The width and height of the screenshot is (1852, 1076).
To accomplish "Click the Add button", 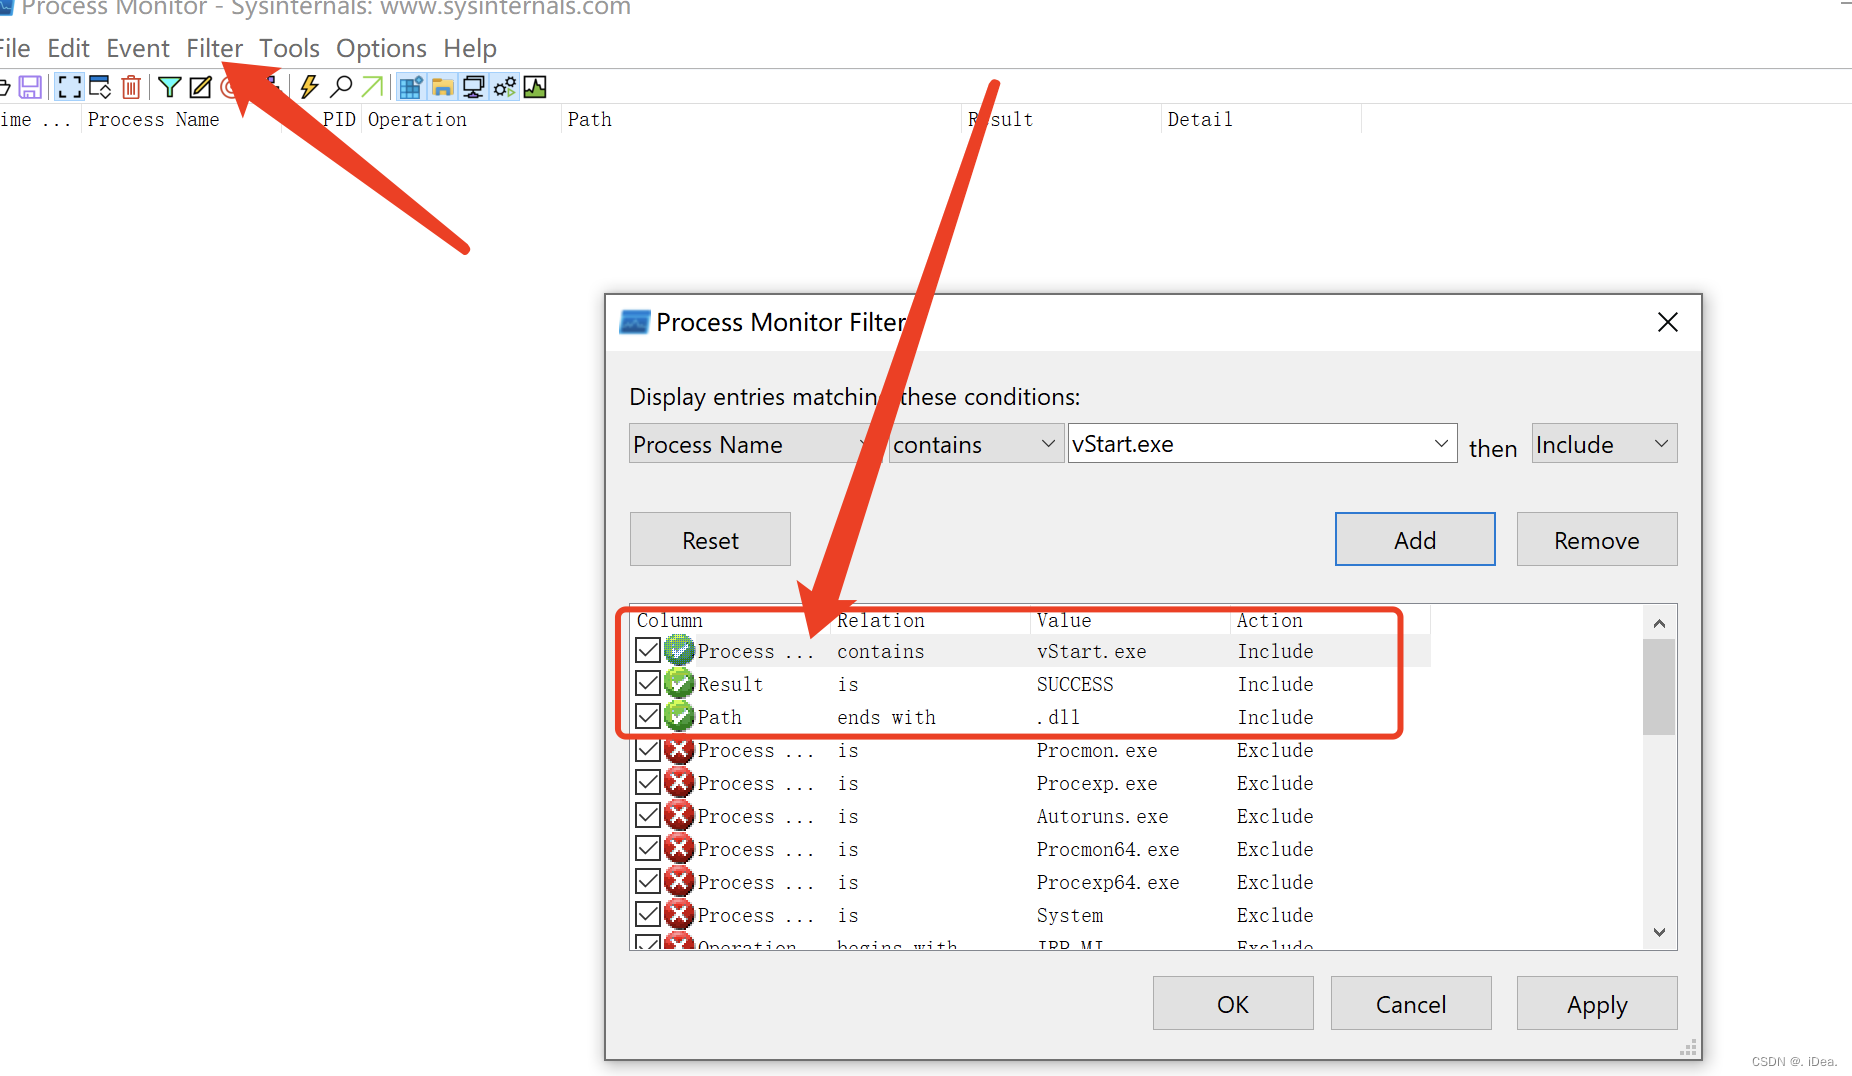I will coord(1415,539).
